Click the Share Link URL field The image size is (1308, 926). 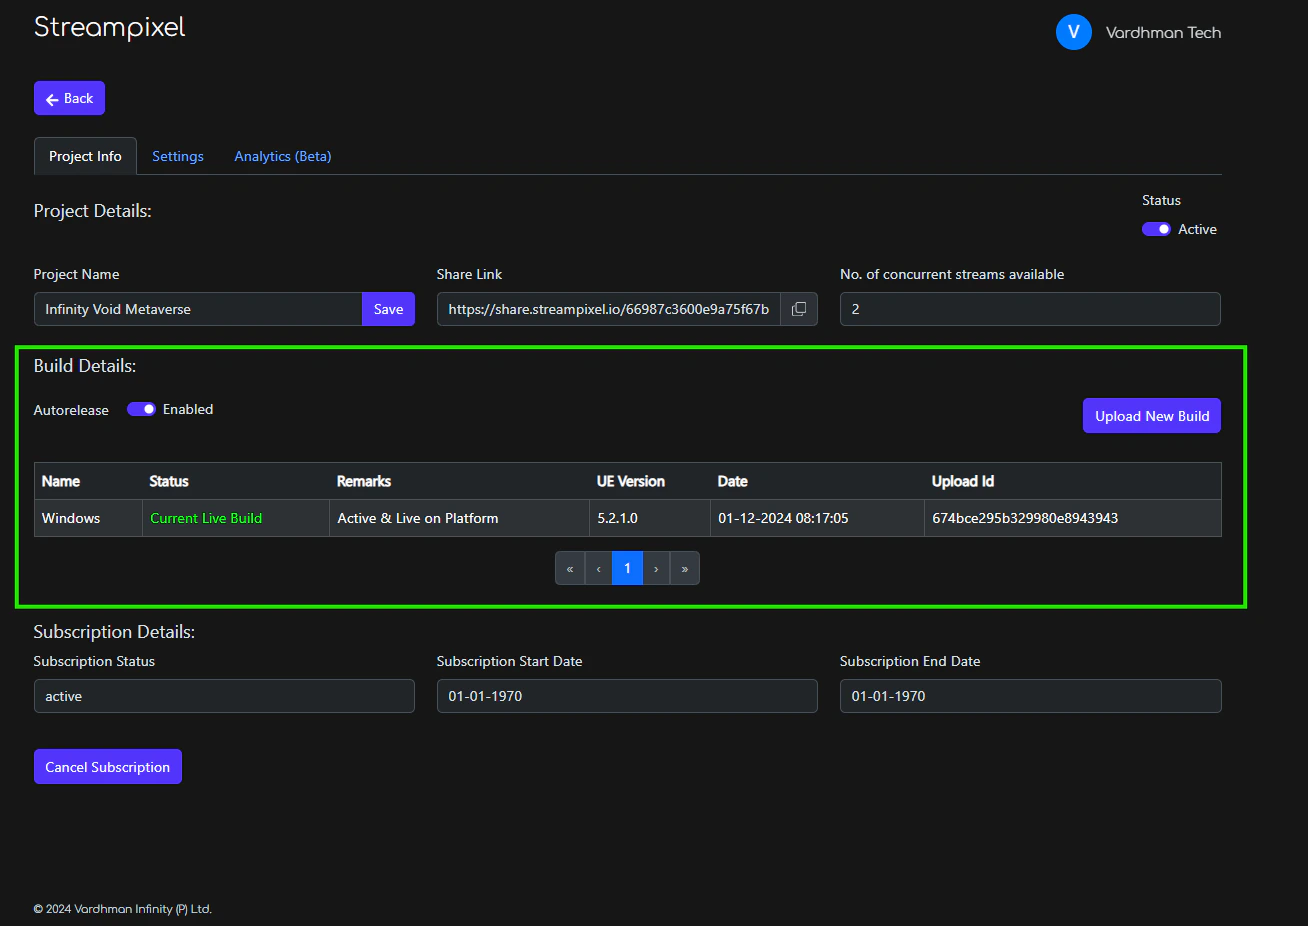609,309
